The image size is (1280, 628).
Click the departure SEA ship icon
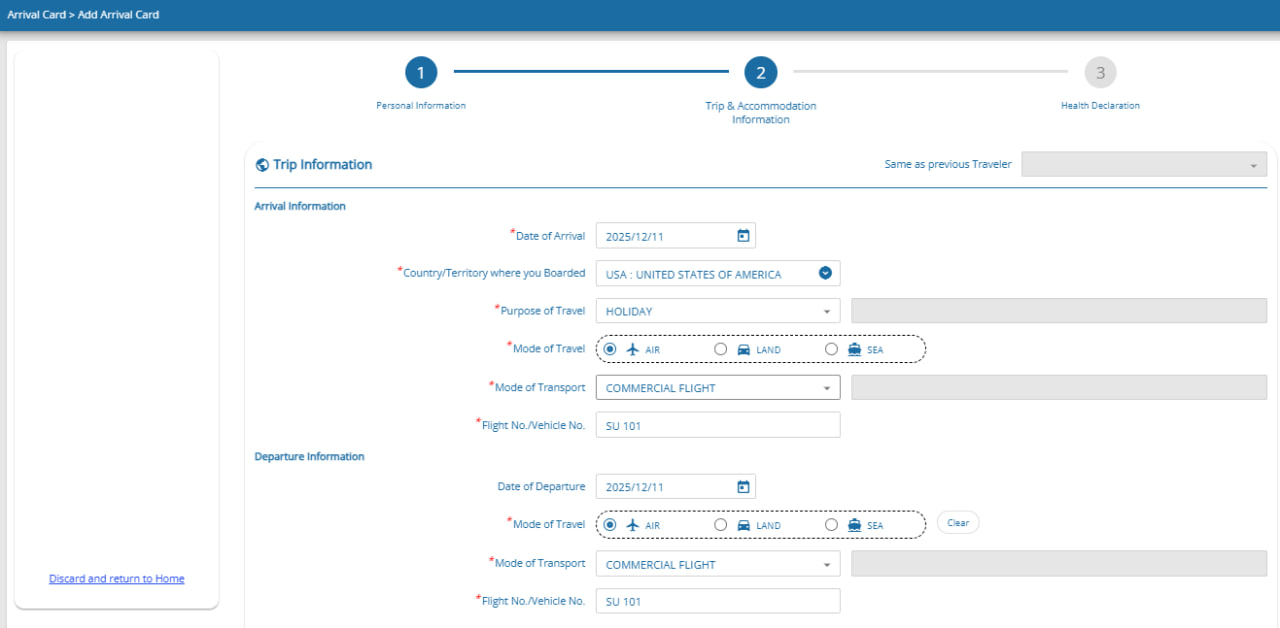854,524
